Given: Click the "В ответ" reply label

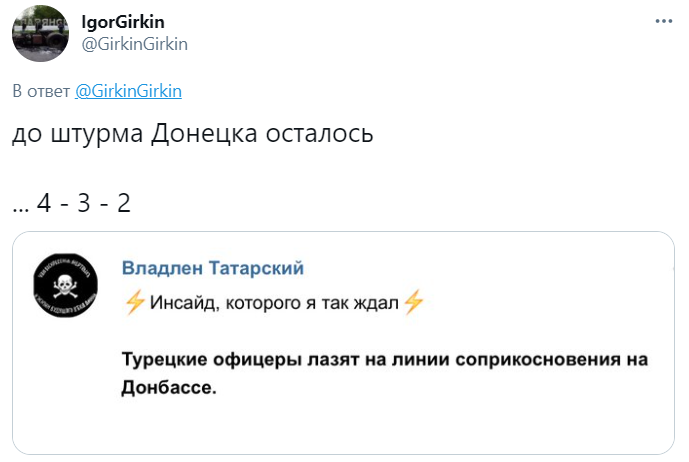Looking at the screenshot, I should (x=41, y=90).
